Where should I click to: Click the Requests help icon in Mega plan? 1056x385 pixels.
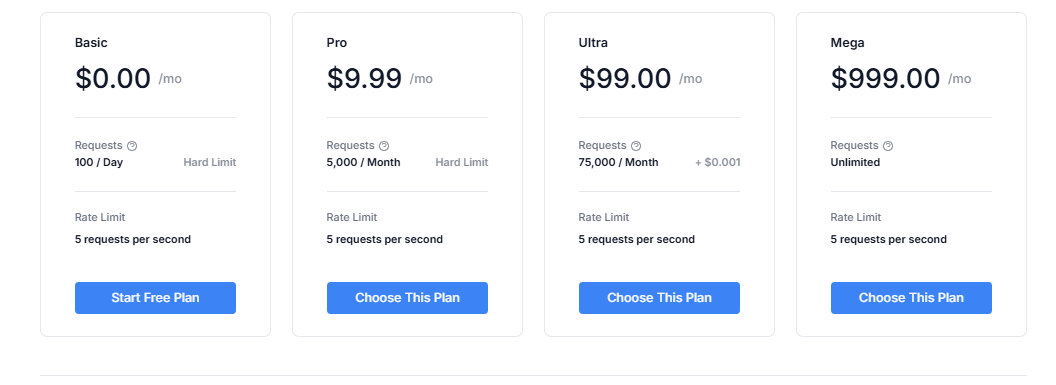(x=888, y=145)
